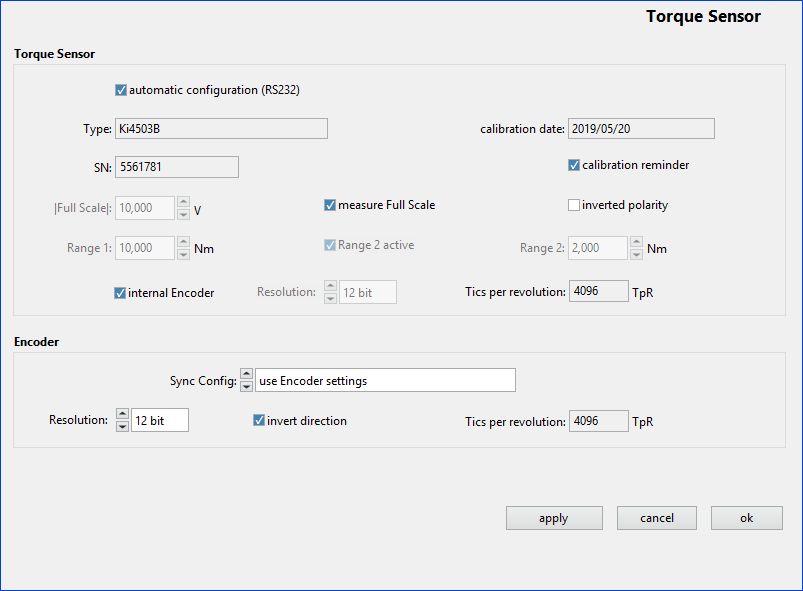The width and height of the screenshot is (803, 591).
Task: Check the Range 2 active option
Action: [x=330, y=246]
